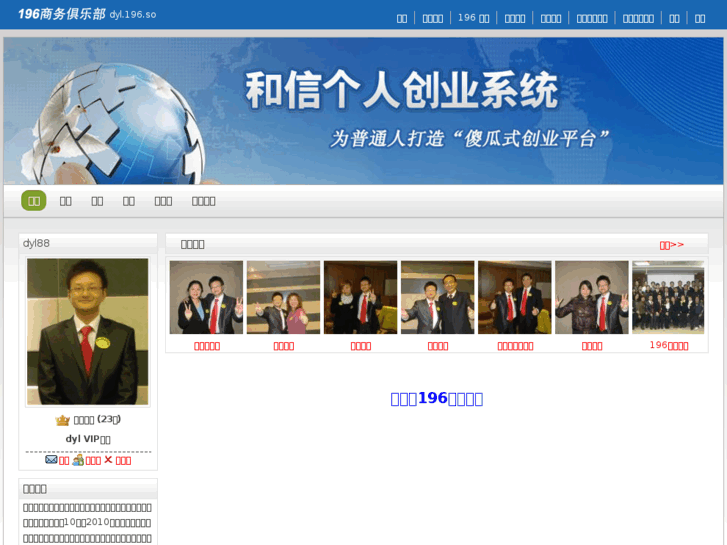Open the red more link ending in >>
This screenshot has width=727, height=545.
click(671, 244)
